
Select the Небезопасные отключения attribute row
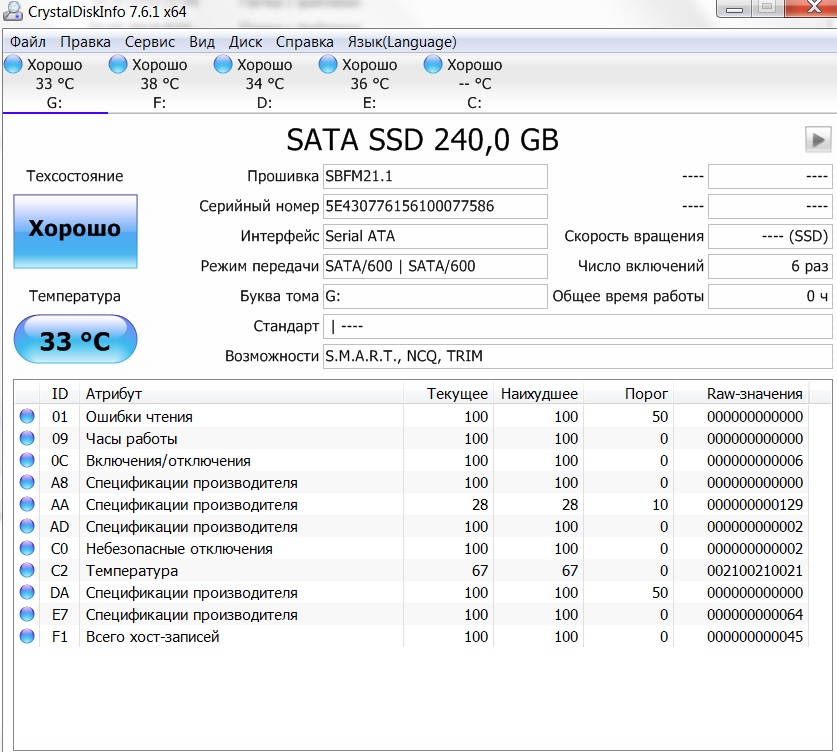click(411, 549)
